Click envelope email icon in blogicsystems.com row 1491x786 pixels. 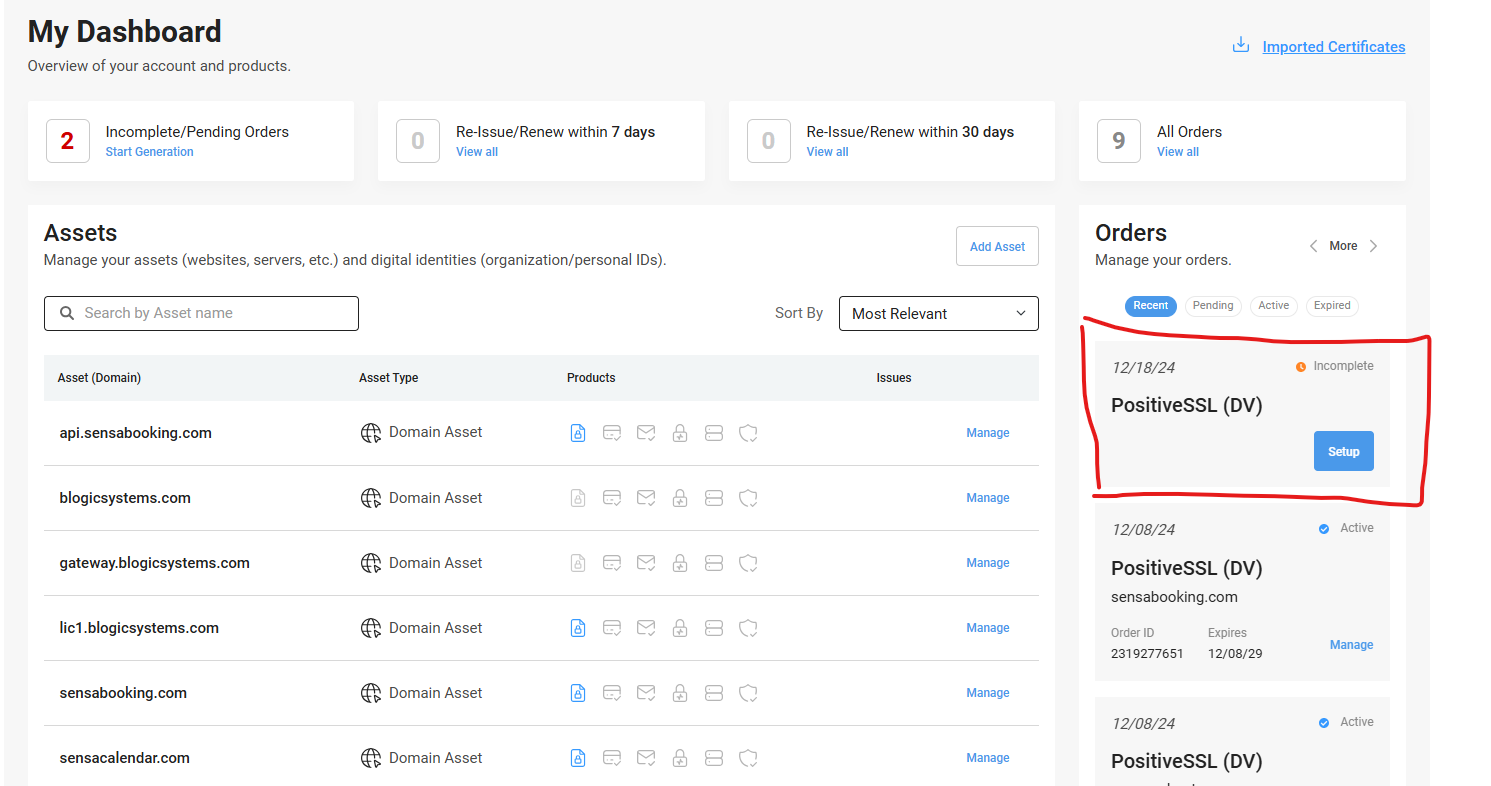point(646,498)
